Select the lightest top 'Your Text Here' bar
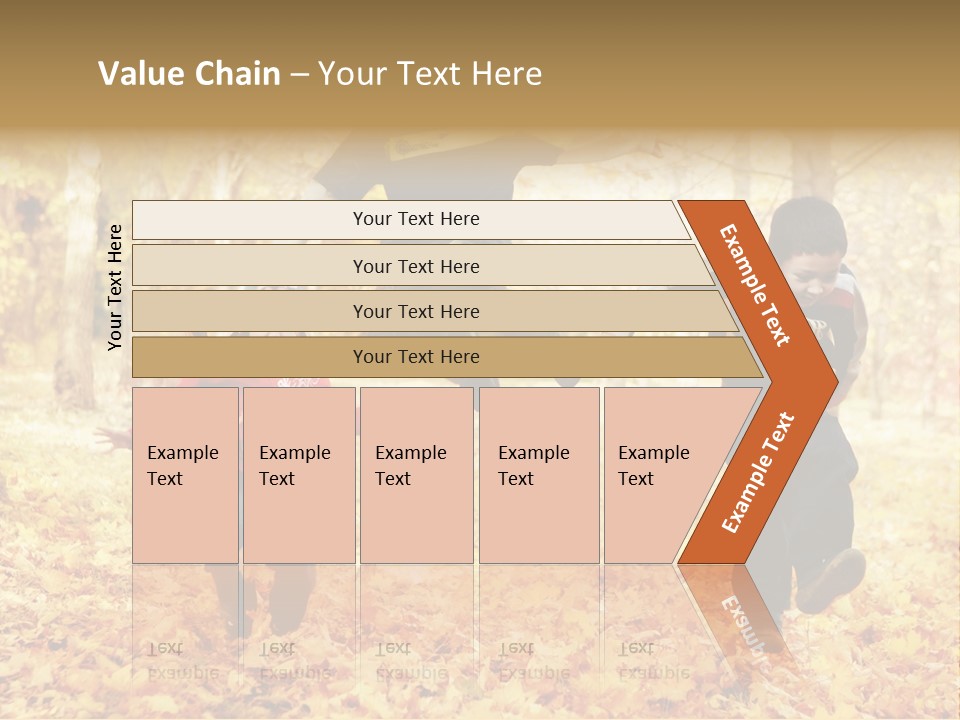 click(415, 219)
